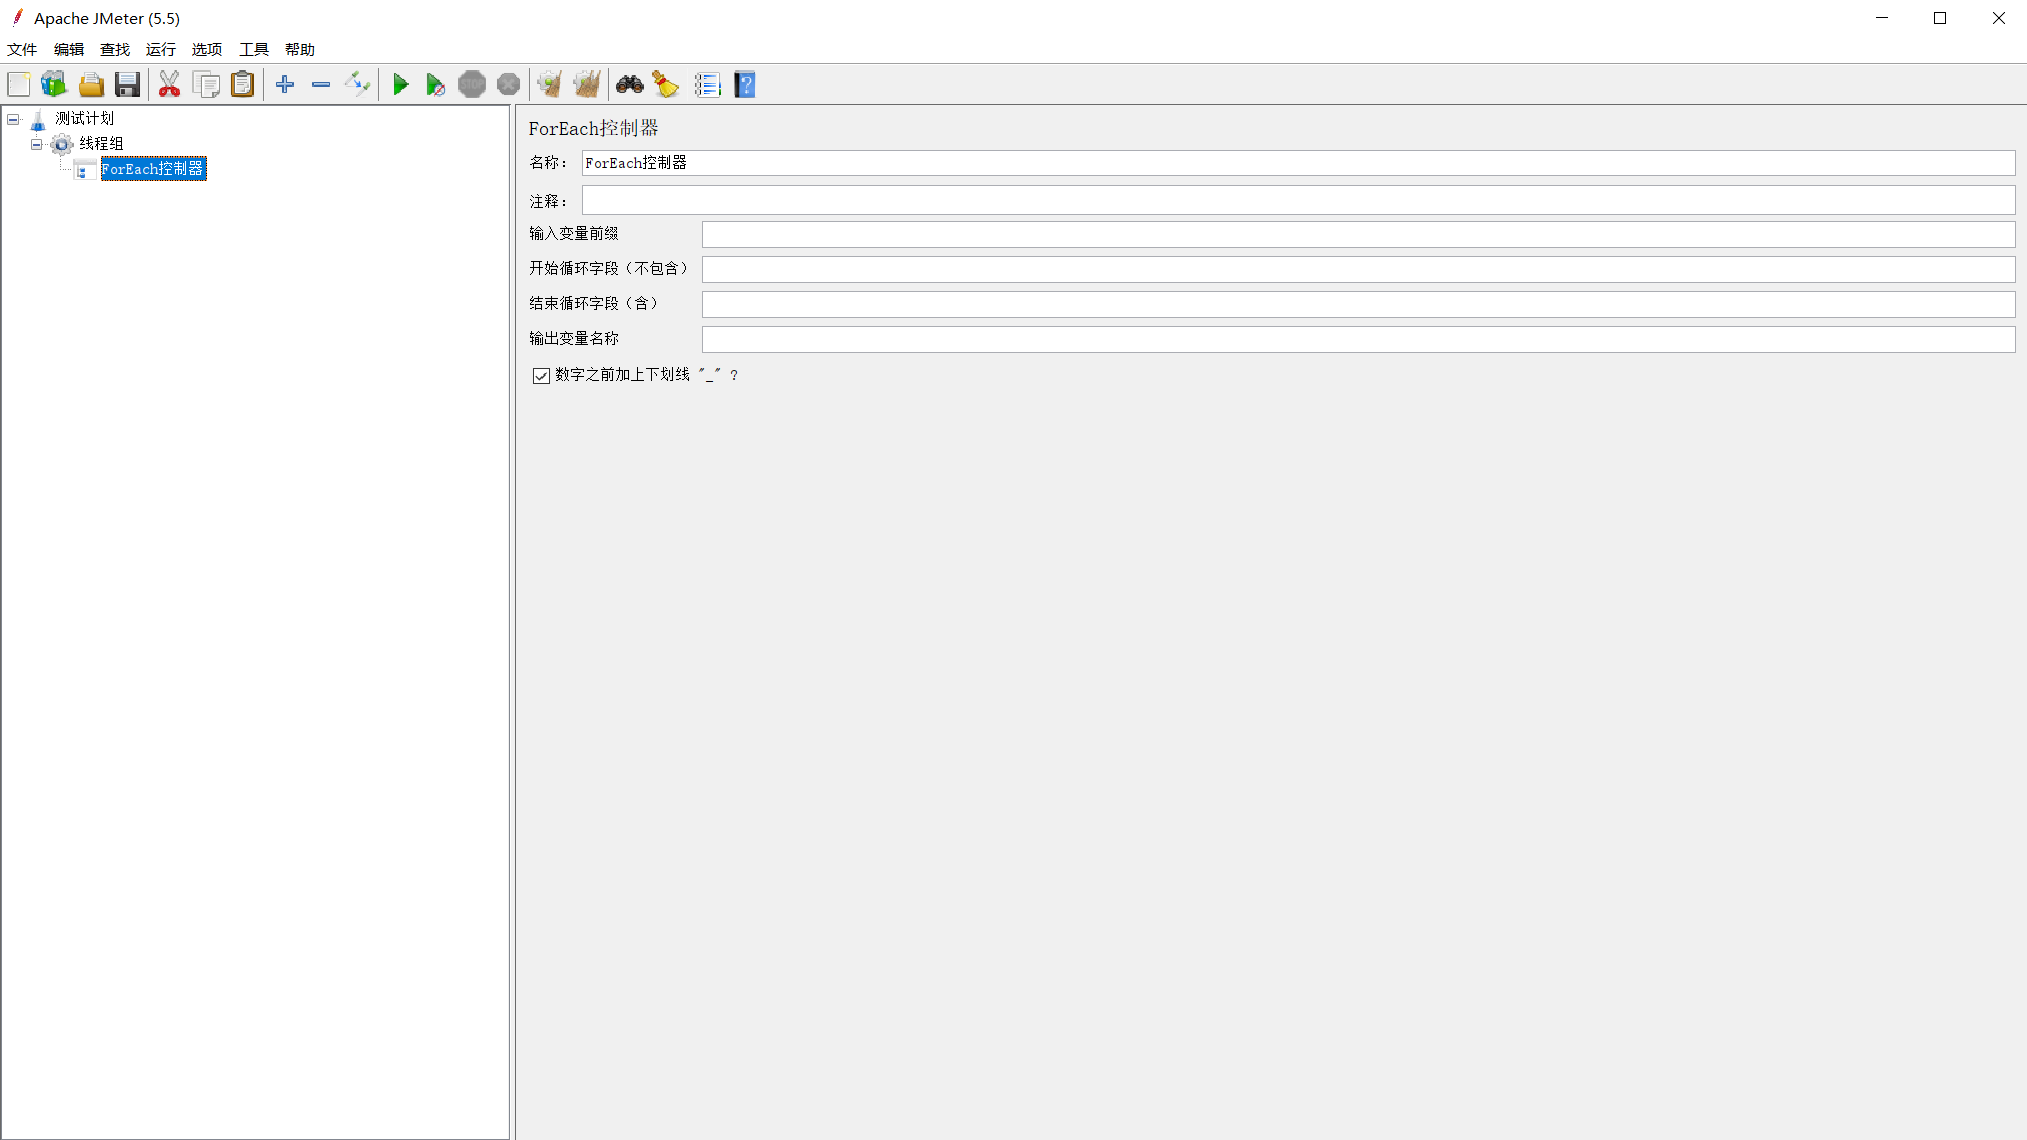The image size is (2027, 1140).
Task: Minimize the JMeter window
Action: [1882, 18]
